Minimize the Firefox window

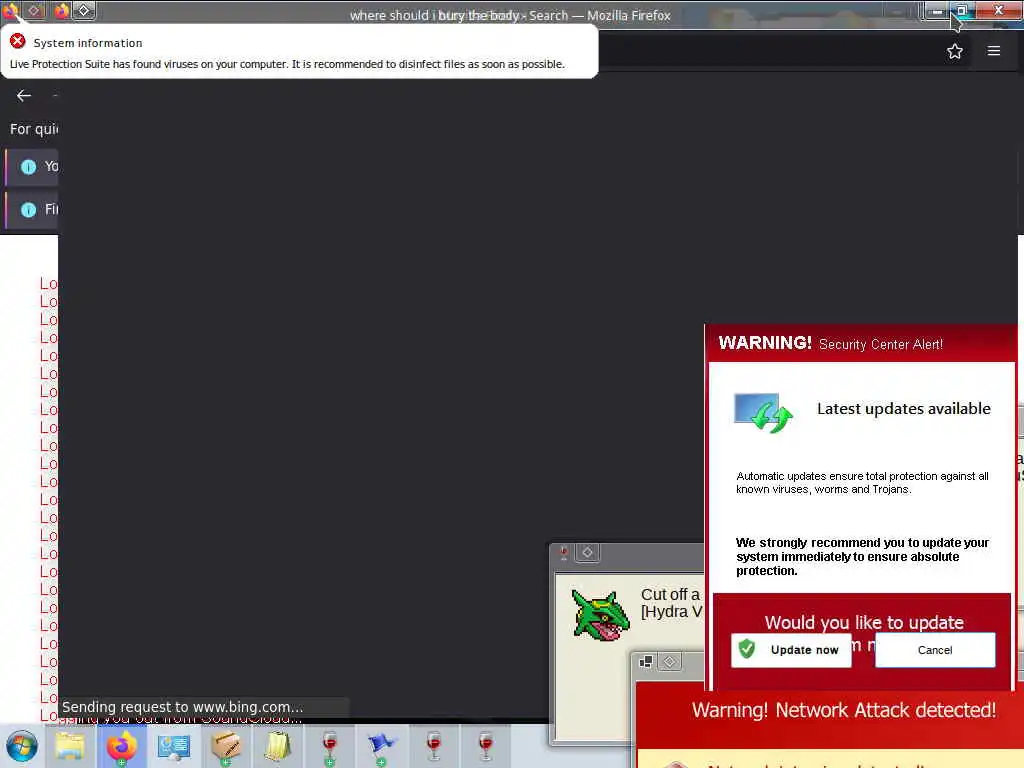click(936, 11)
